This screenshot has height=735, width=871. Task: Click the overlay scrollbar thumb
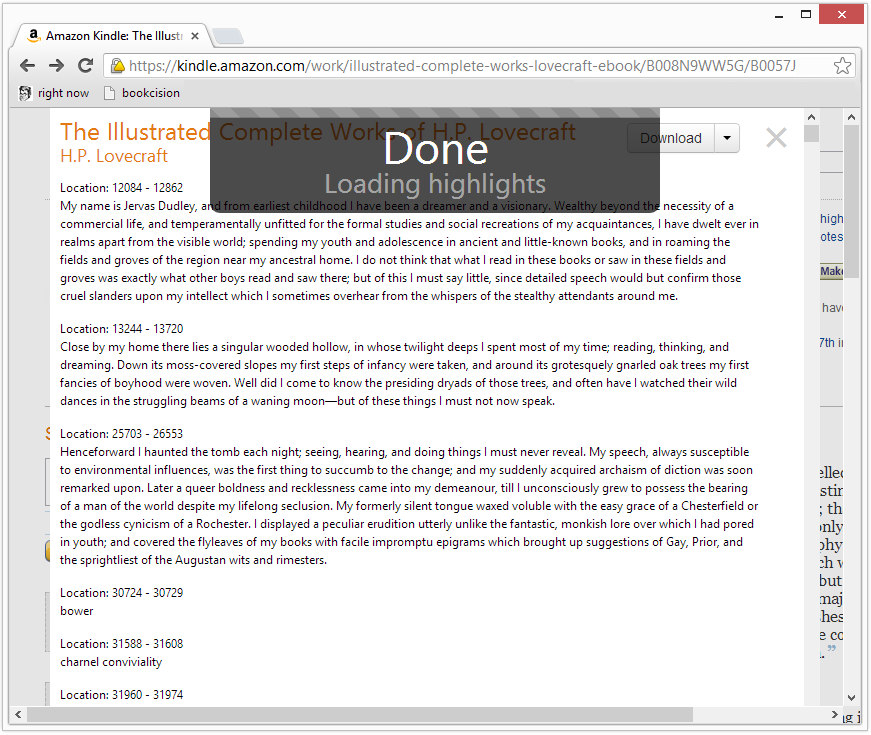pyautogui.click(x=812, y=134)
